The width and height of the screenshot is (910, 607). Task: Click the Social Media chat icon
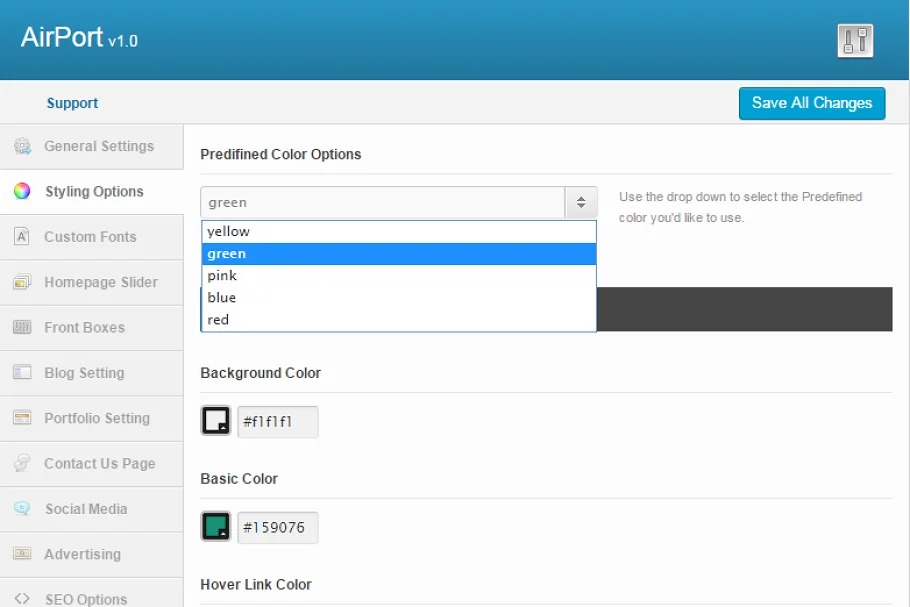click(22, 509)
